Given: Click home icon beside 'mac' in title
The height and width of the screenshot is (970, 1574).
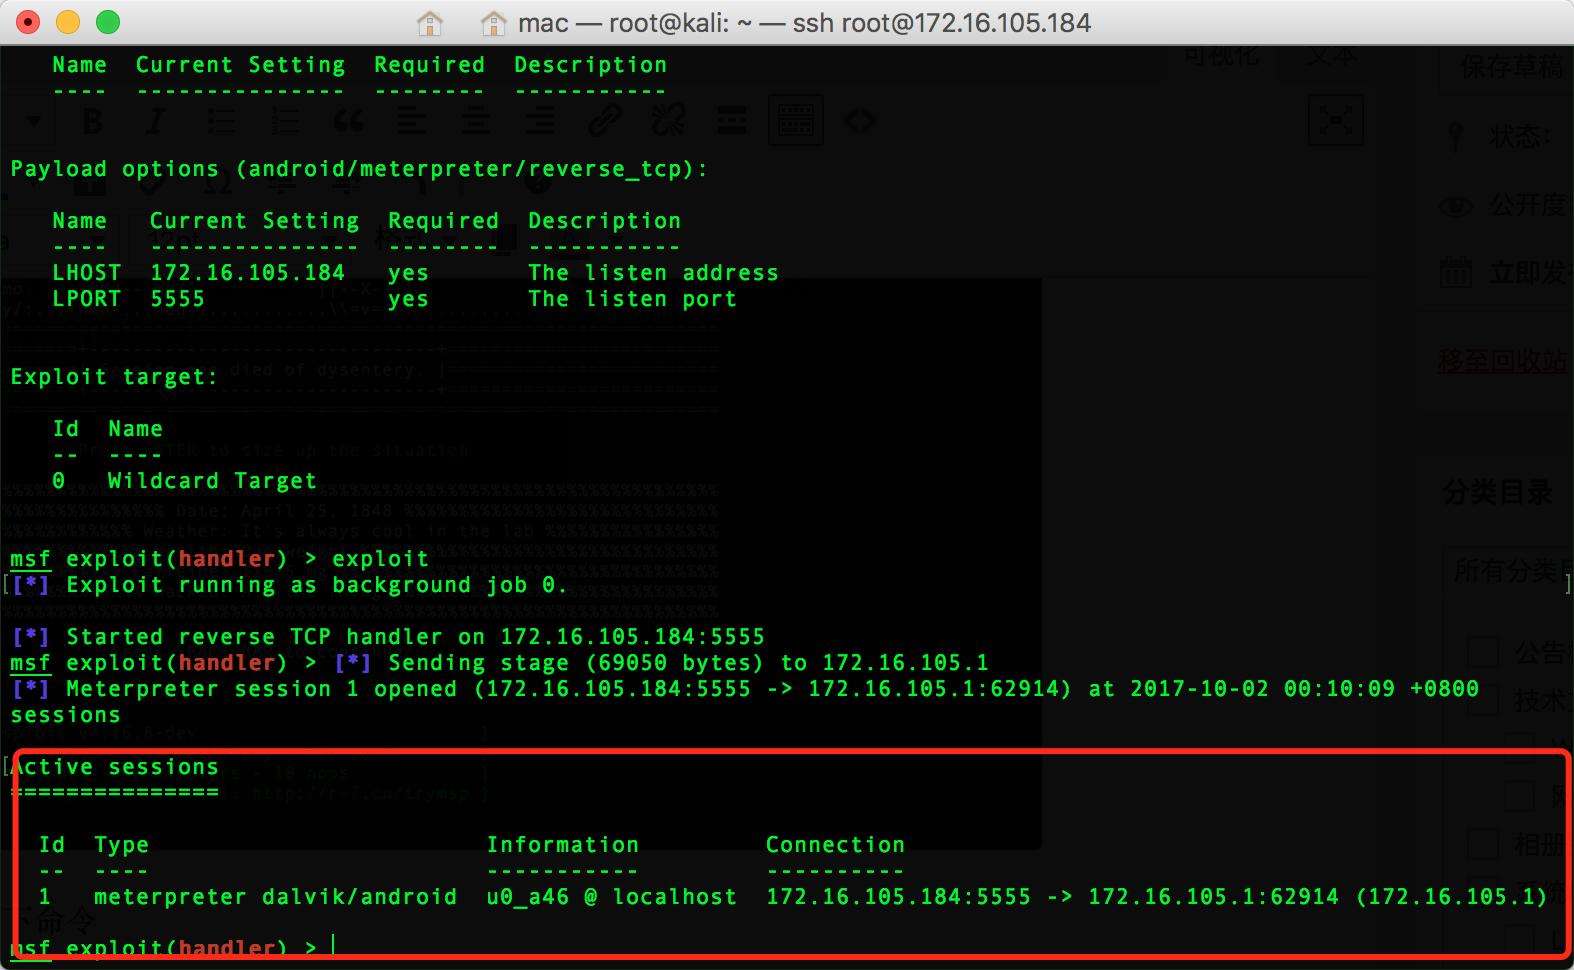Looking at the screenshot, I should click(x=492, y=23).
